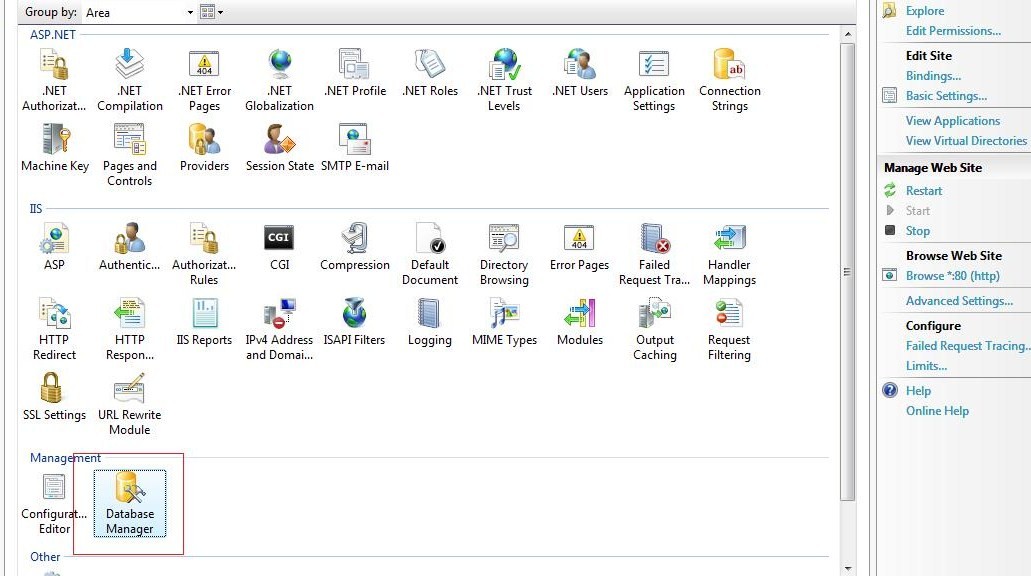Open Directory Browsing feature
The width and height of the screenshot is (1031, 576).
click(504, 254)
